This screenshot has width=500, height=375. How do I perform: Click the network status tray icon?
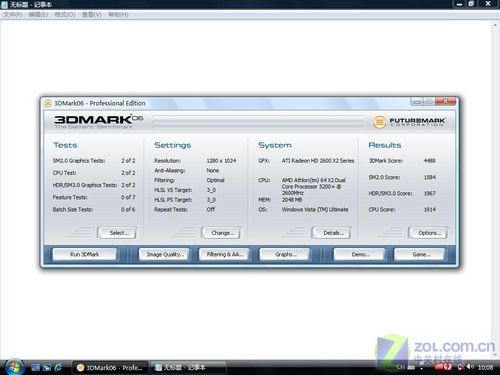[461, 367]
